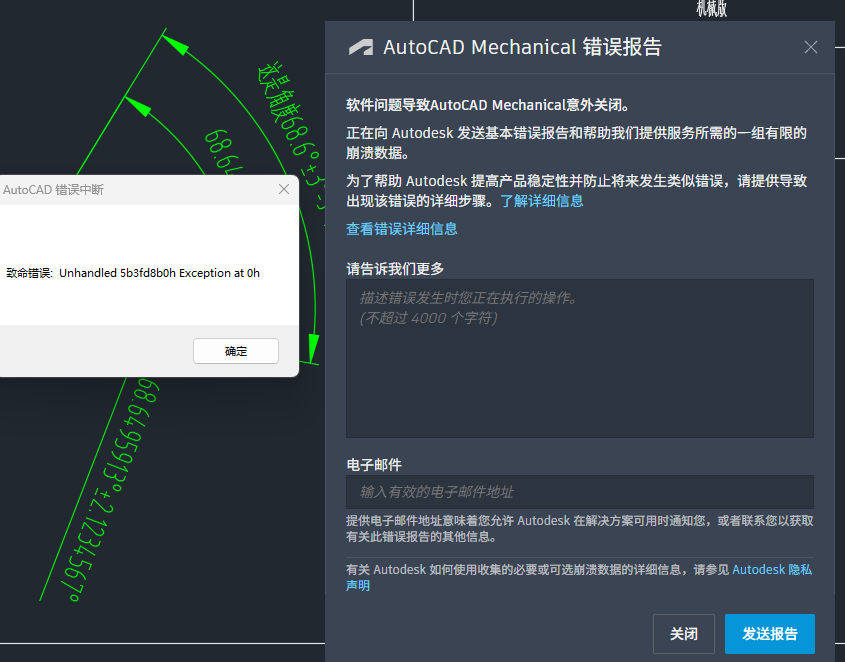
Task: Click the 关闭 button in the error report
Action: click(x=684, y=634)
